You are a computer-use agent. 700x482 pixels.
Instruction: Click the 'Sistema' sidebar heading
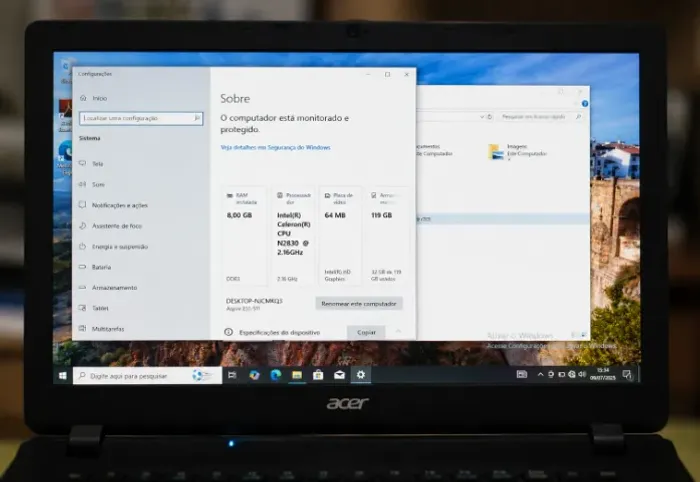pos(90,138)
